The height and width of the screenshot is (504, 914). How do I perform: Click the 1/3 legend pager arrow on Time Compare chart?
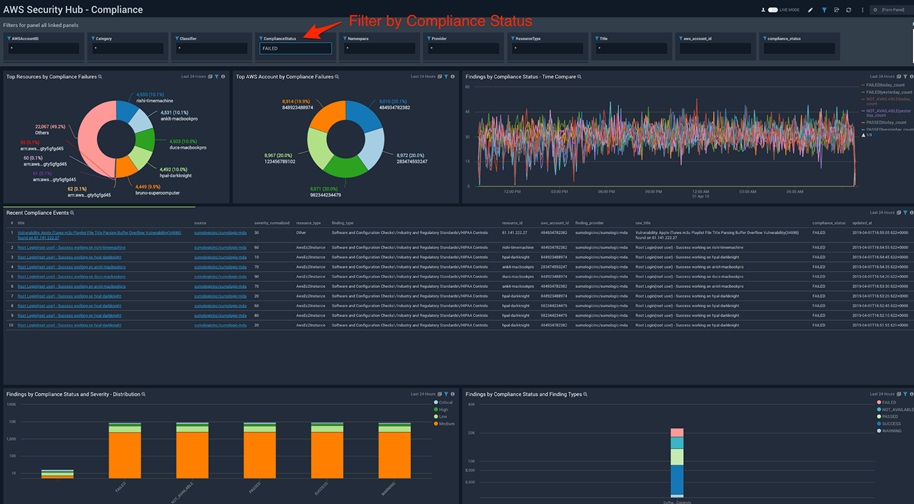(x=864, y=135)
